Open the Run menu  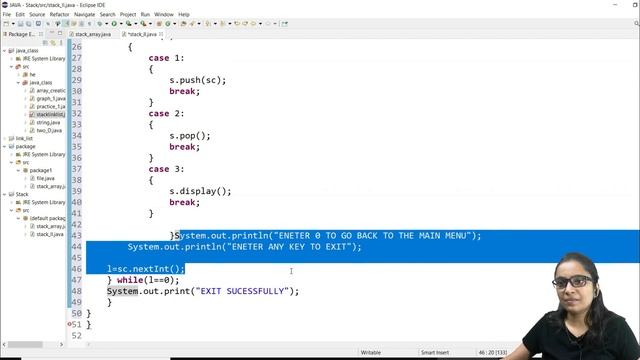[145, 14]
